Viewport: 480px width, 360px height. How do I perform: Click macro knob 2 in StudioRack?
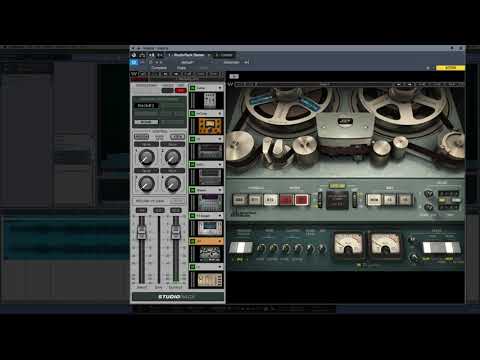click(x=172, y=157)
